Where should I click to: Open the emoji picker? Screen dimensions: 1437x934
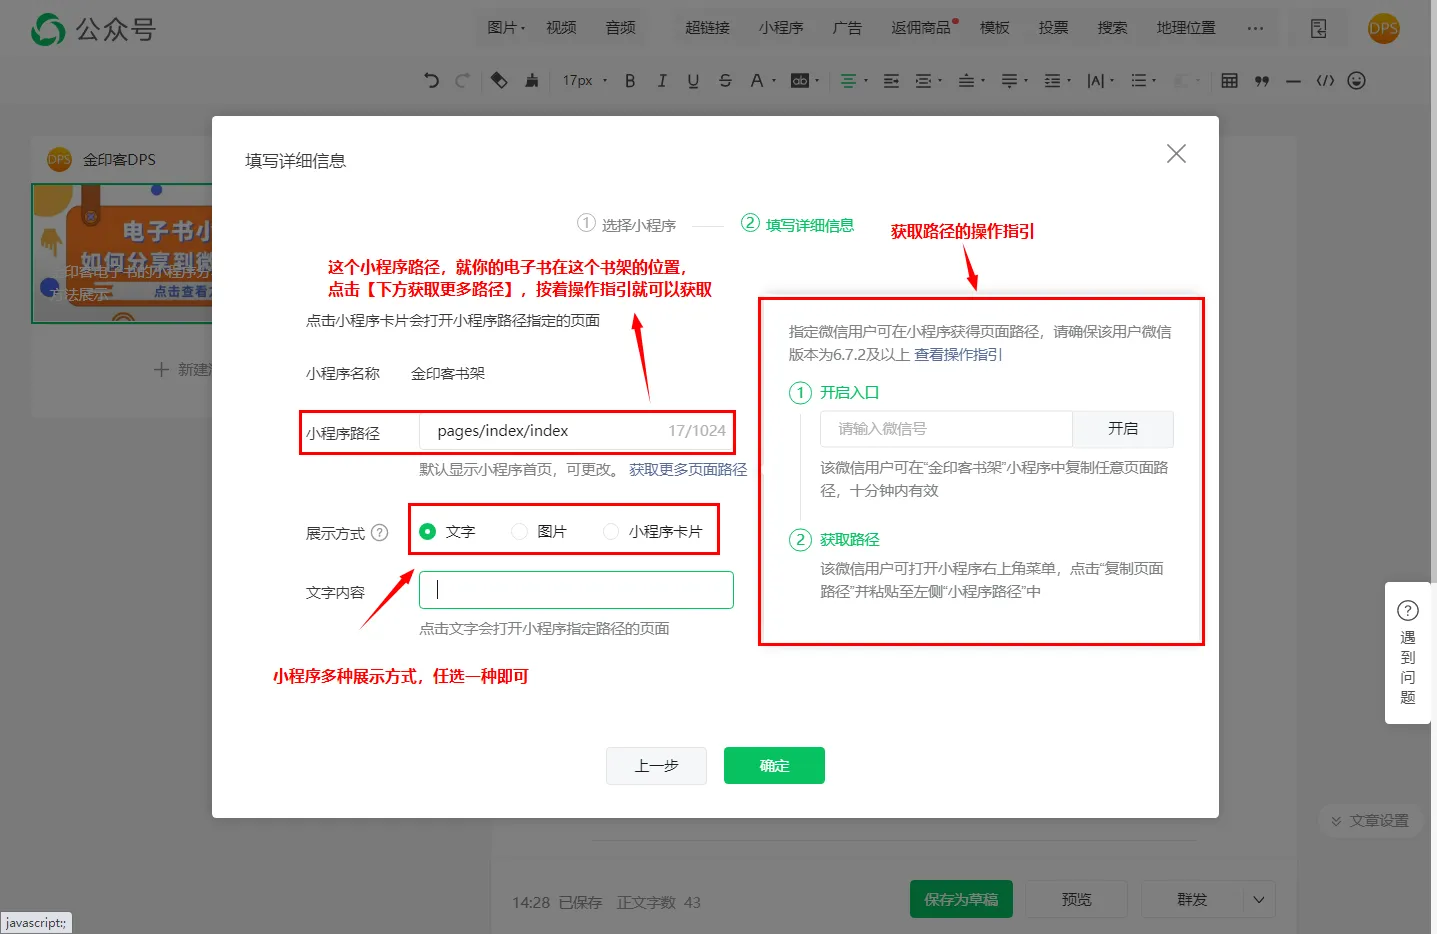click(x=1356, y=81)
